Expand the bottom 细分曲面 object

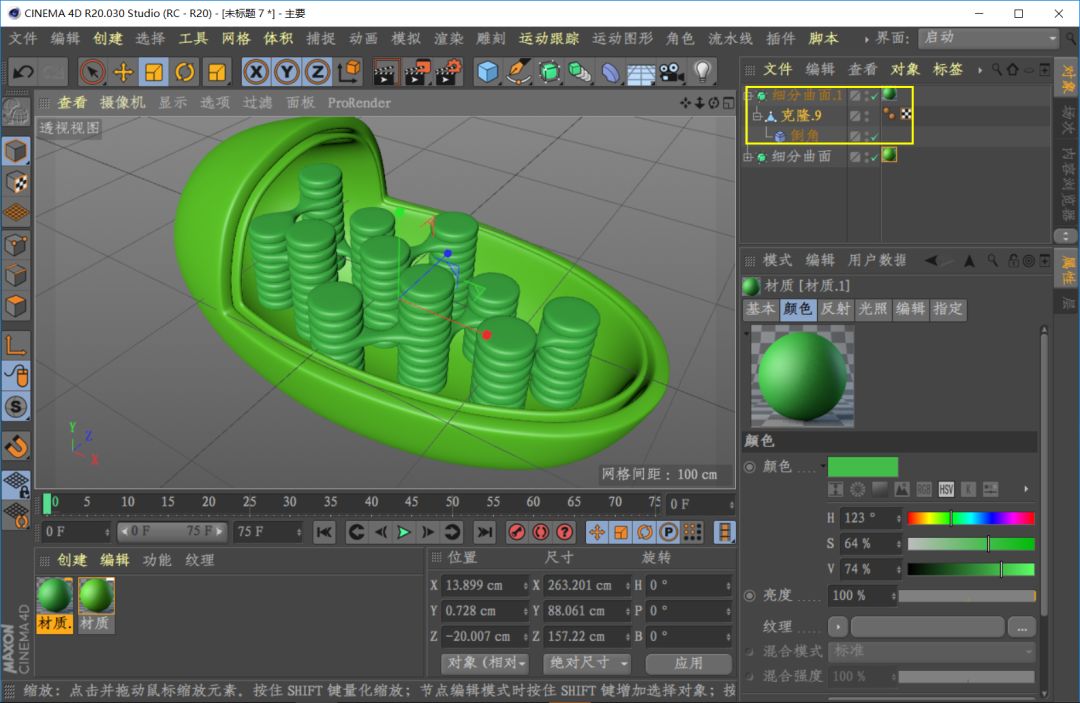(x=747, y=157)
